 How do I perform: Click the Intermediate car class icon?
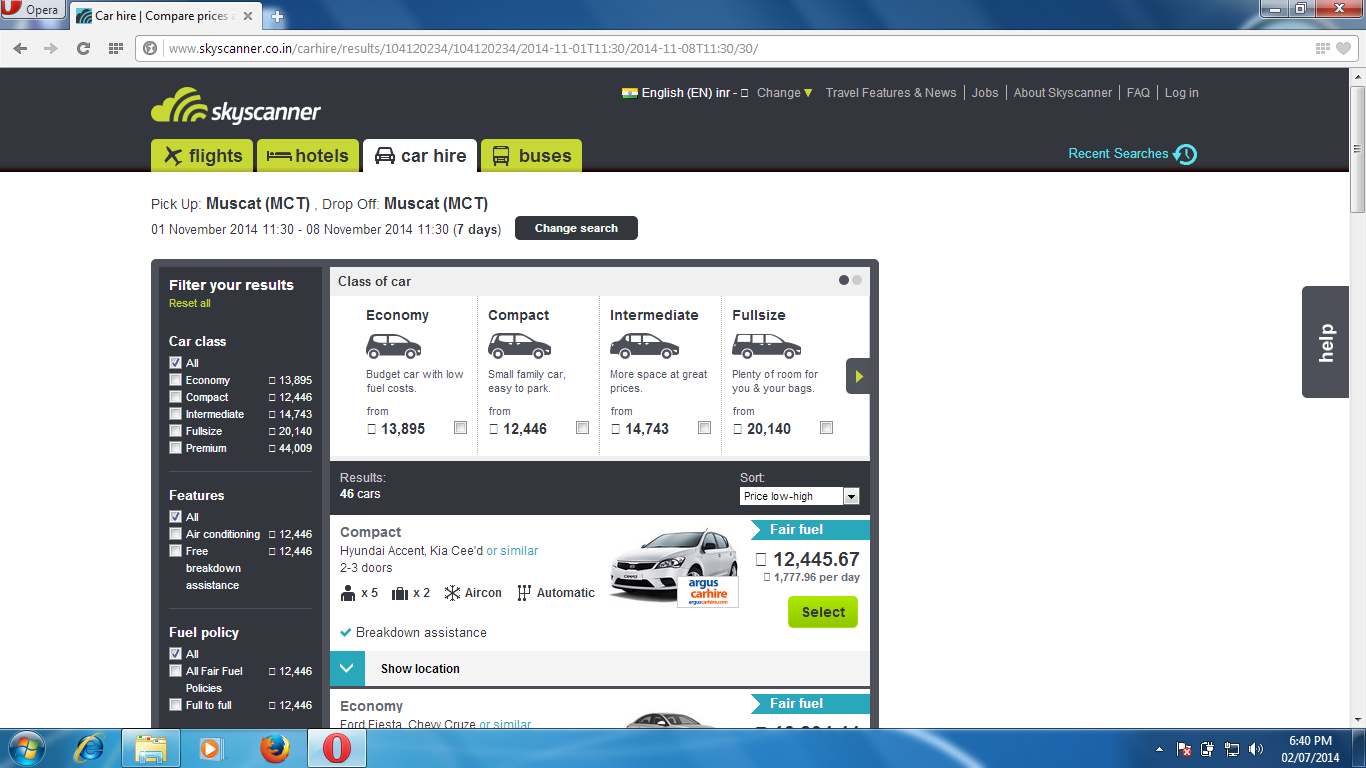tap(645, 346)
